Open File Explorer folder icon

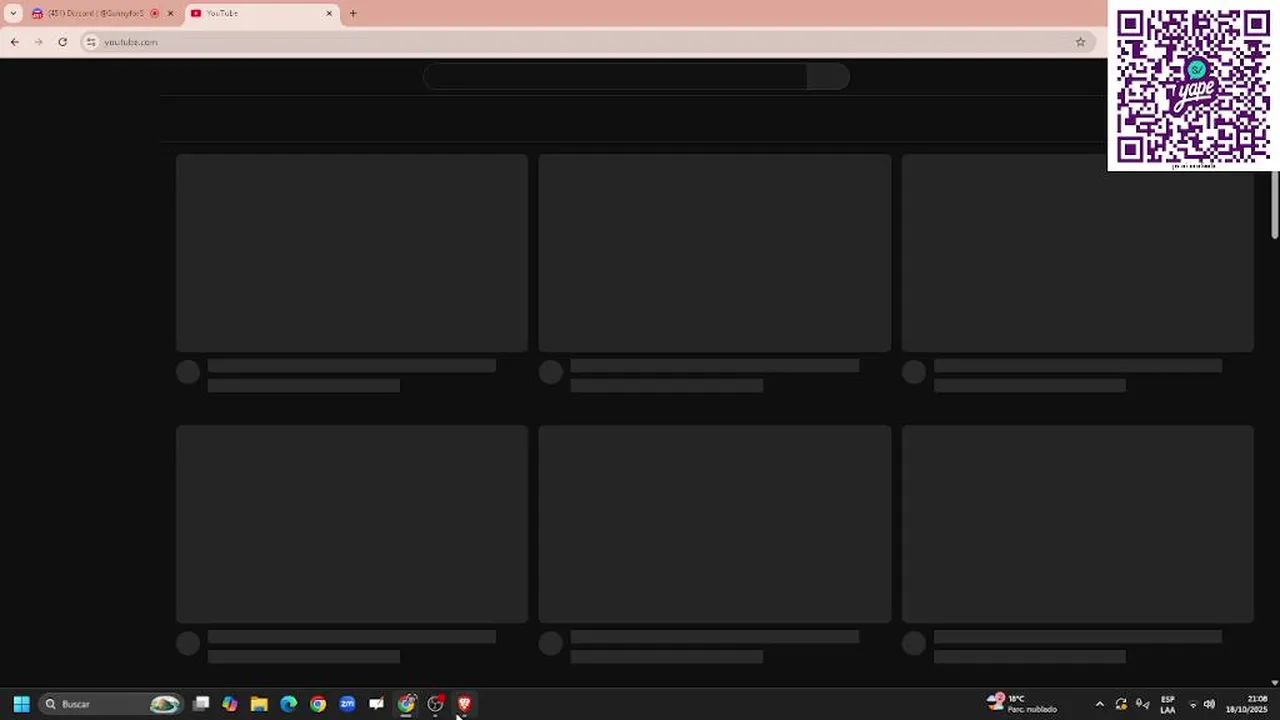click(x=259, y=704)
